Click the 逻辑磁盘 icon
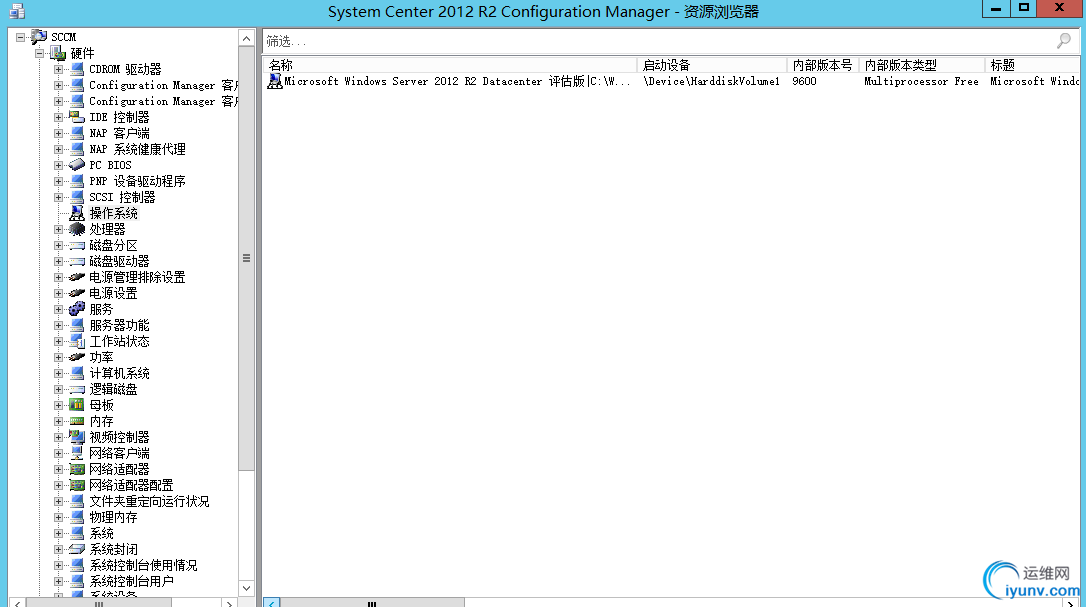This screenshot has width=1086, height=607. point(77,389)
